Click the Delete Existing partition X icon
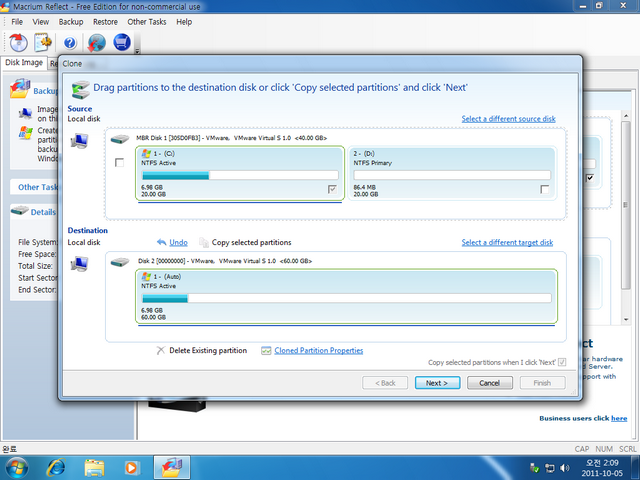Screen dimensions: 640x480 point(161,350)
